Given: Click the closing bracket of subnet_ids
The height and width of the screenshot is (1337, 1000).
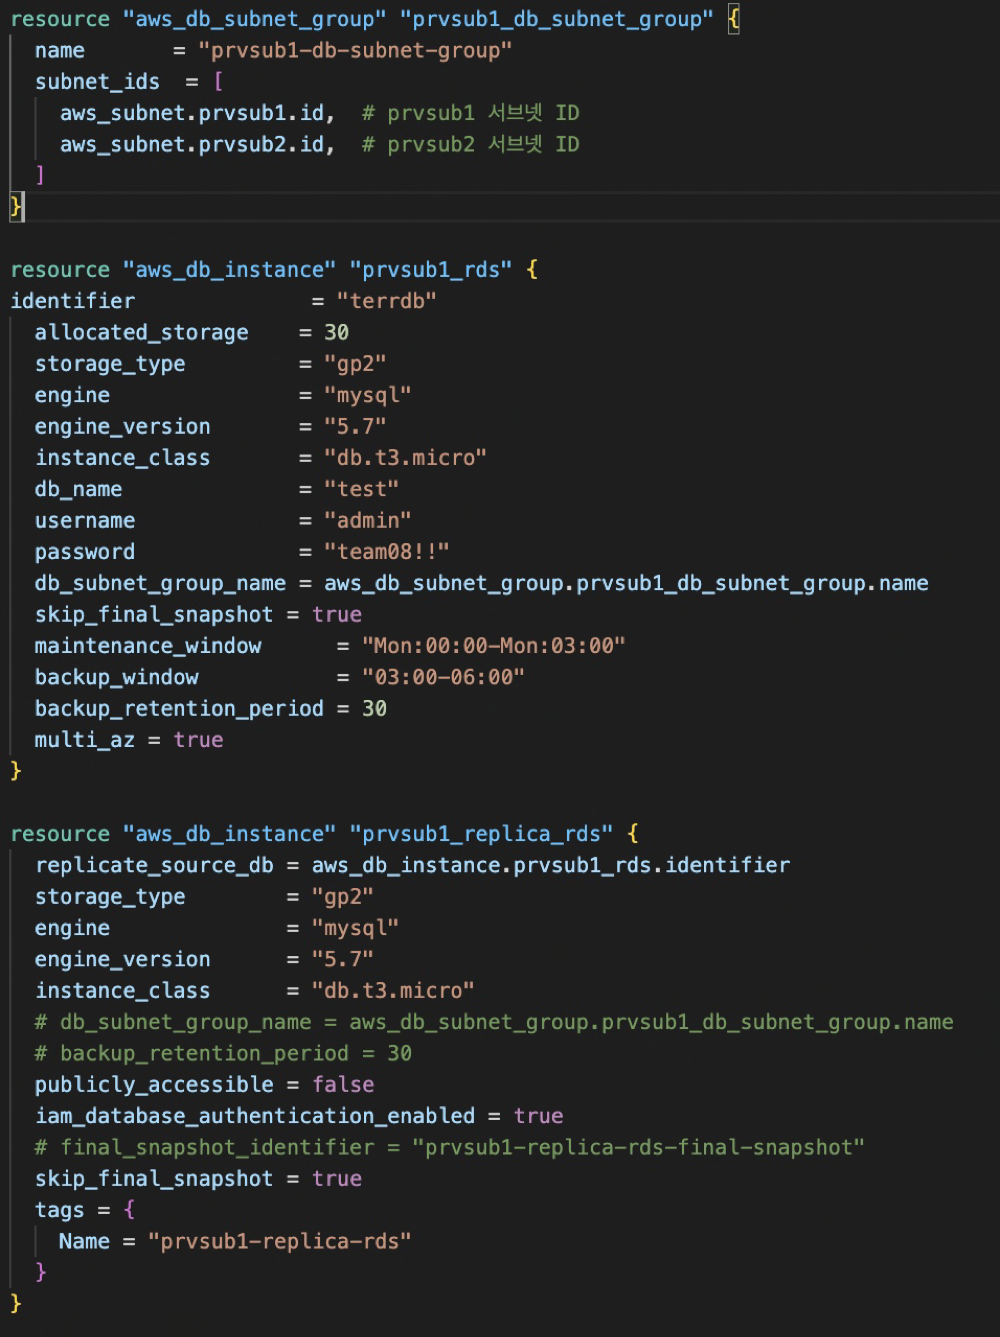Looking at the screenshot, I should 40,175.
